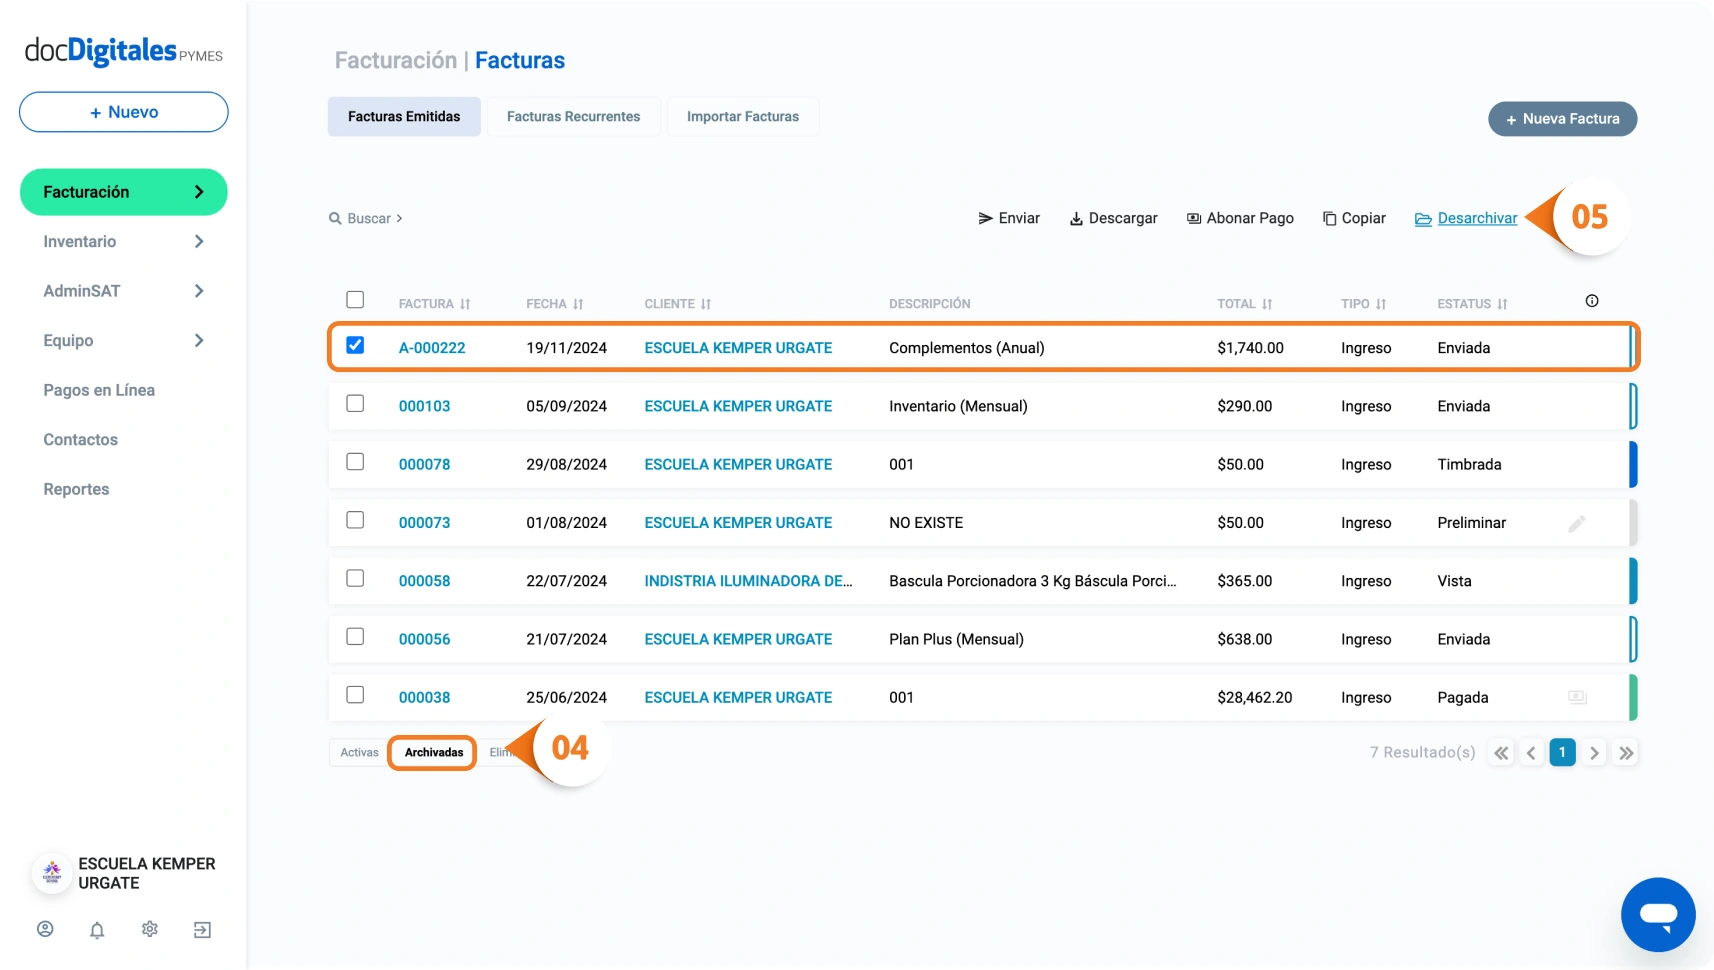Image resolution: width=1714 pixels, height=970 pixels.
Task: Click the Enviar send action
Action: (1009, 218)
